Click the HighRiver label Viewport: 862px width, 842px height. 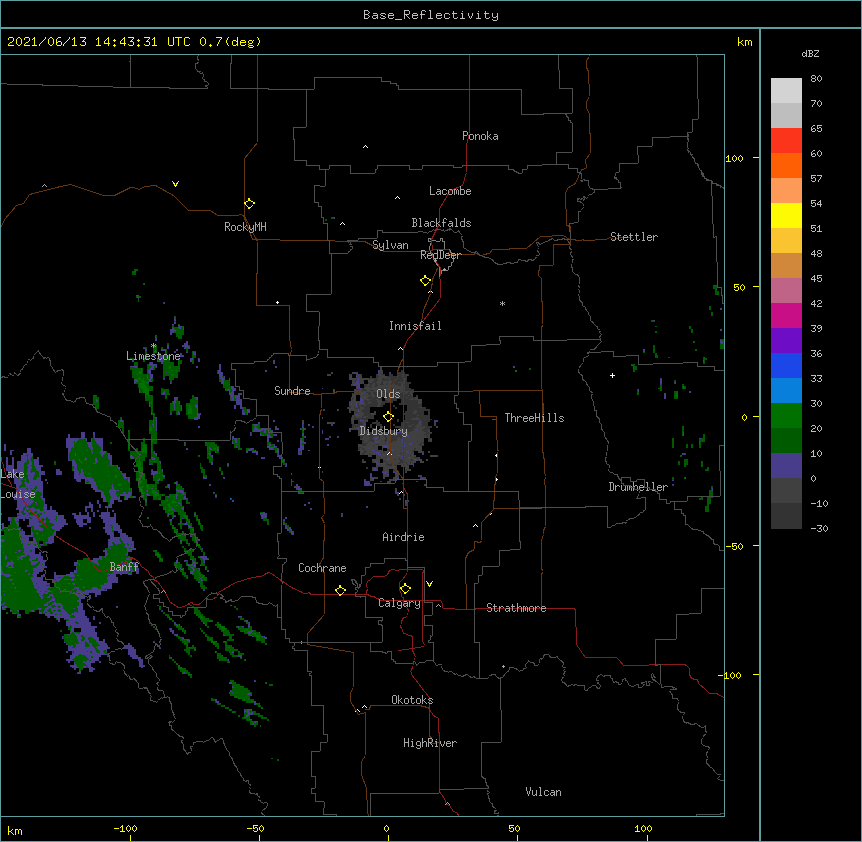click(x=430, y=743)
